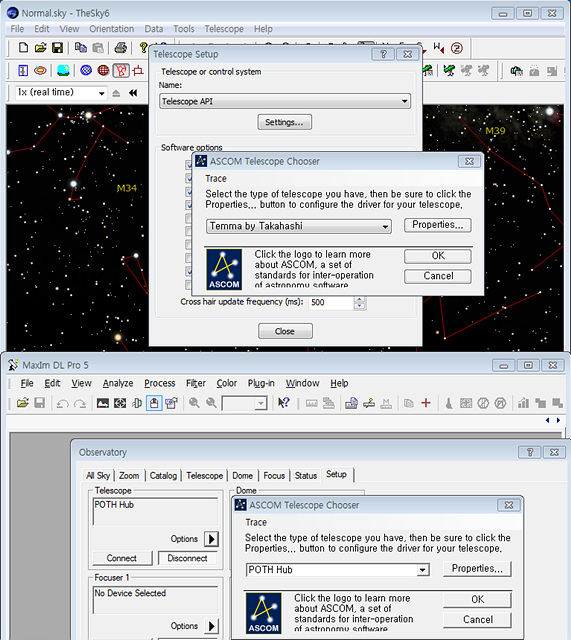Click Cancel in the MaxIm DL ASCOM chooser

point(478,620)
